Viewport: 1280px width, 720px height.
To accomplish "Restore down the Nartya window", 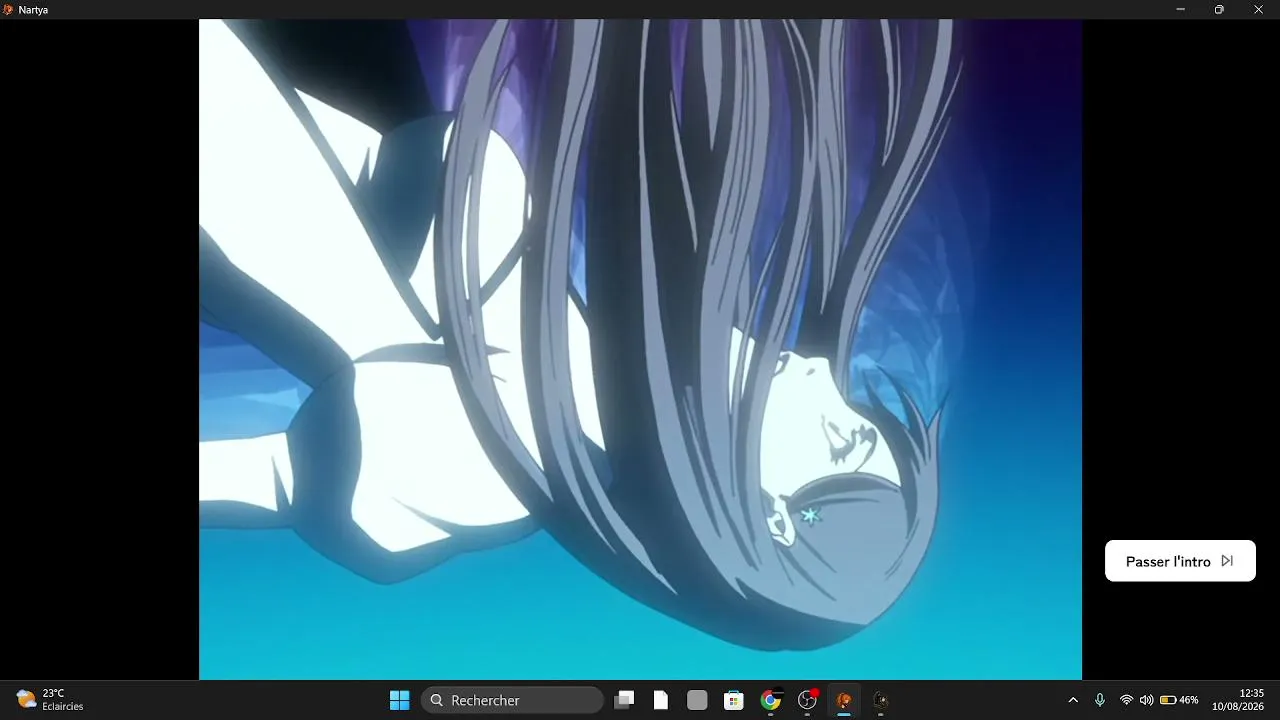I will pyautogui.click(x=1219, y=9).
